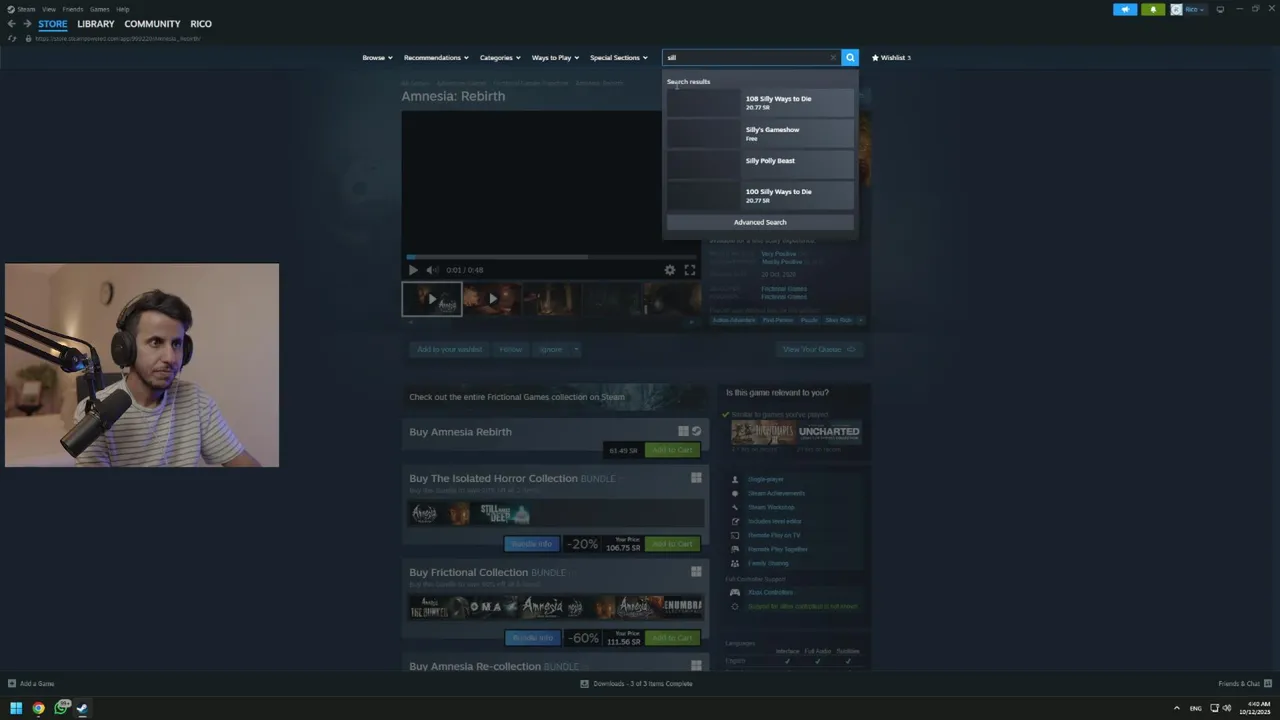Open the Rico account dropdown
The height and width of the screenshot is (720, 1280).
pyautogui.click(x=1194, y=9)
